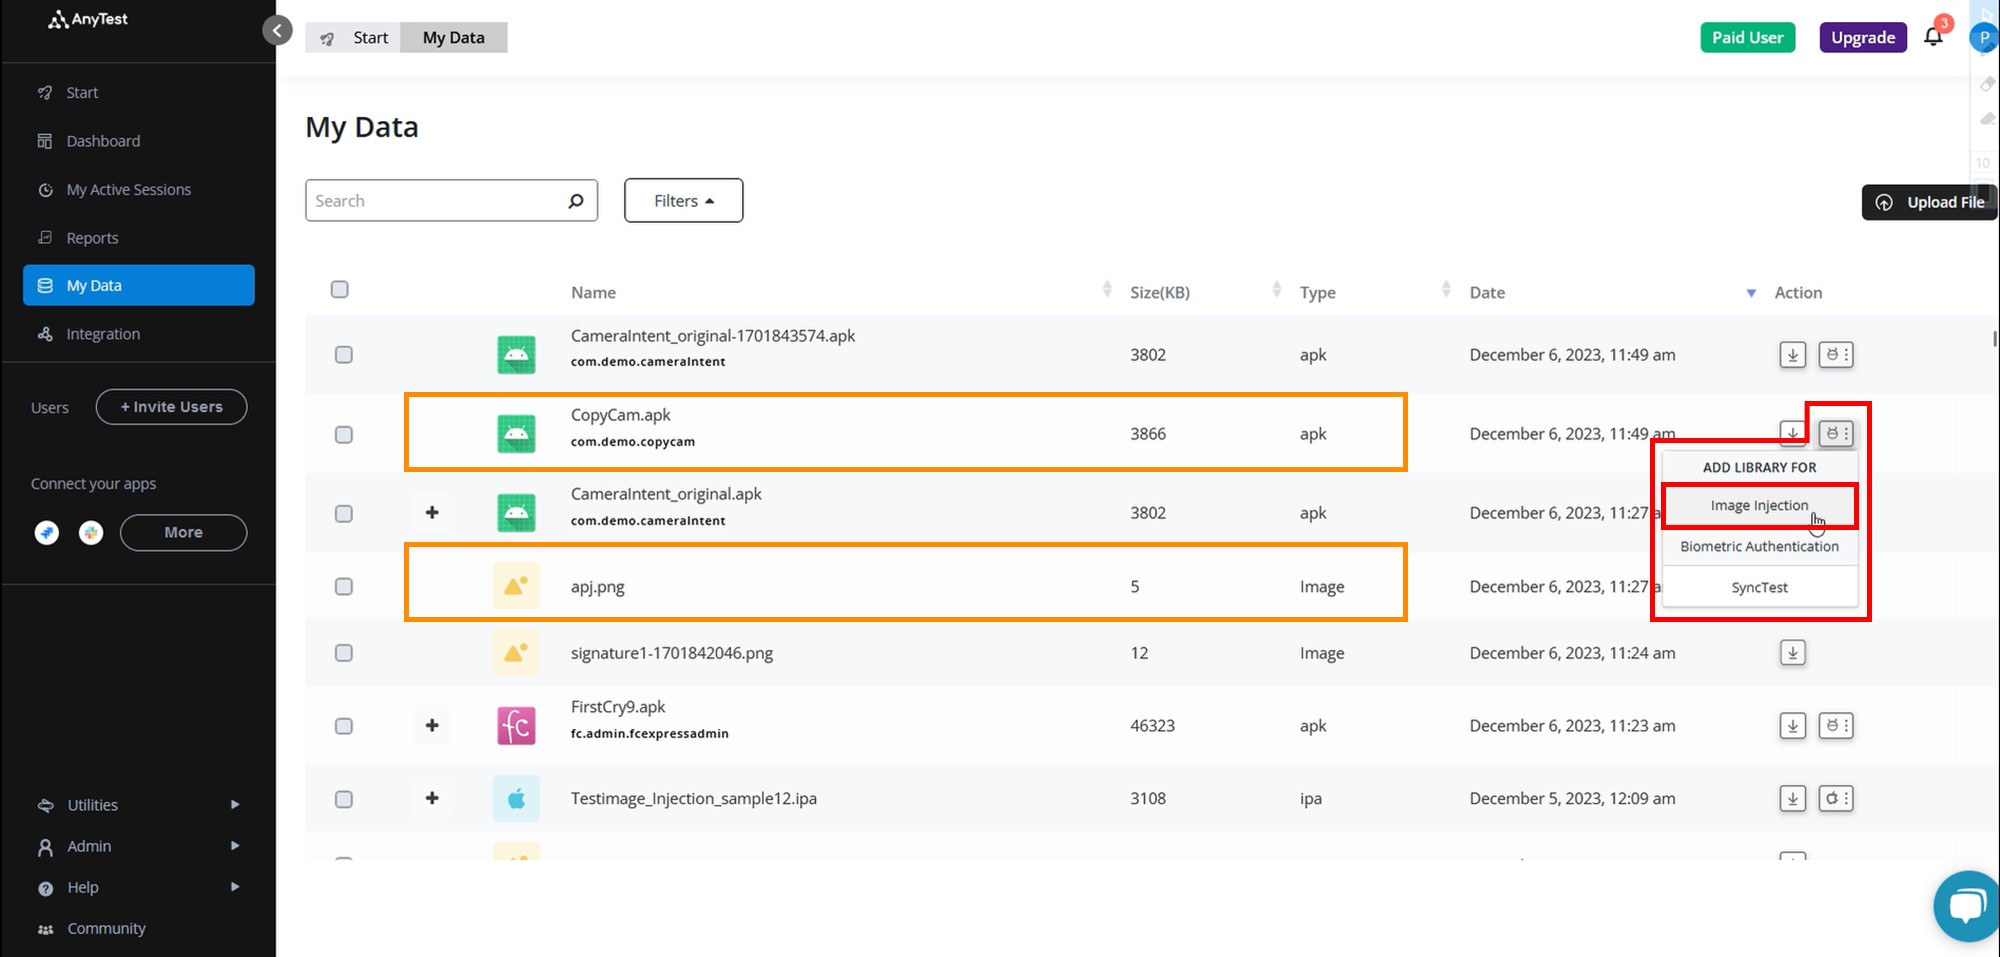Switch to the My Data tab

tap(453, 38)
